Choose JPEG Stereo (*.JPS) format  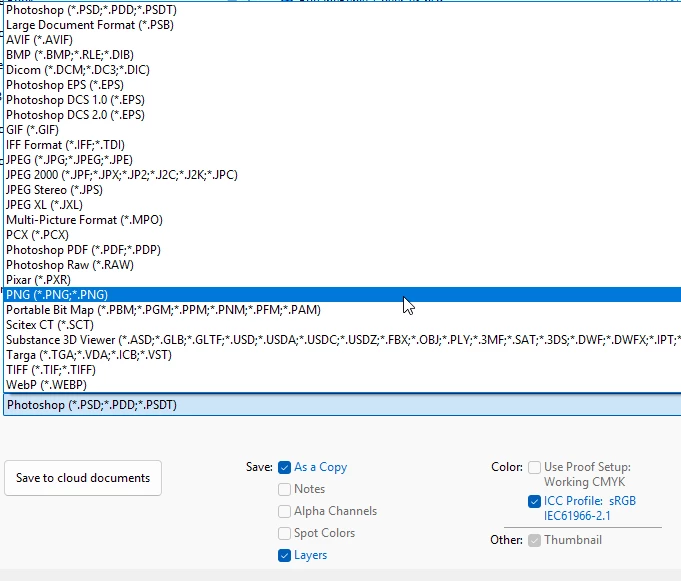342,190
